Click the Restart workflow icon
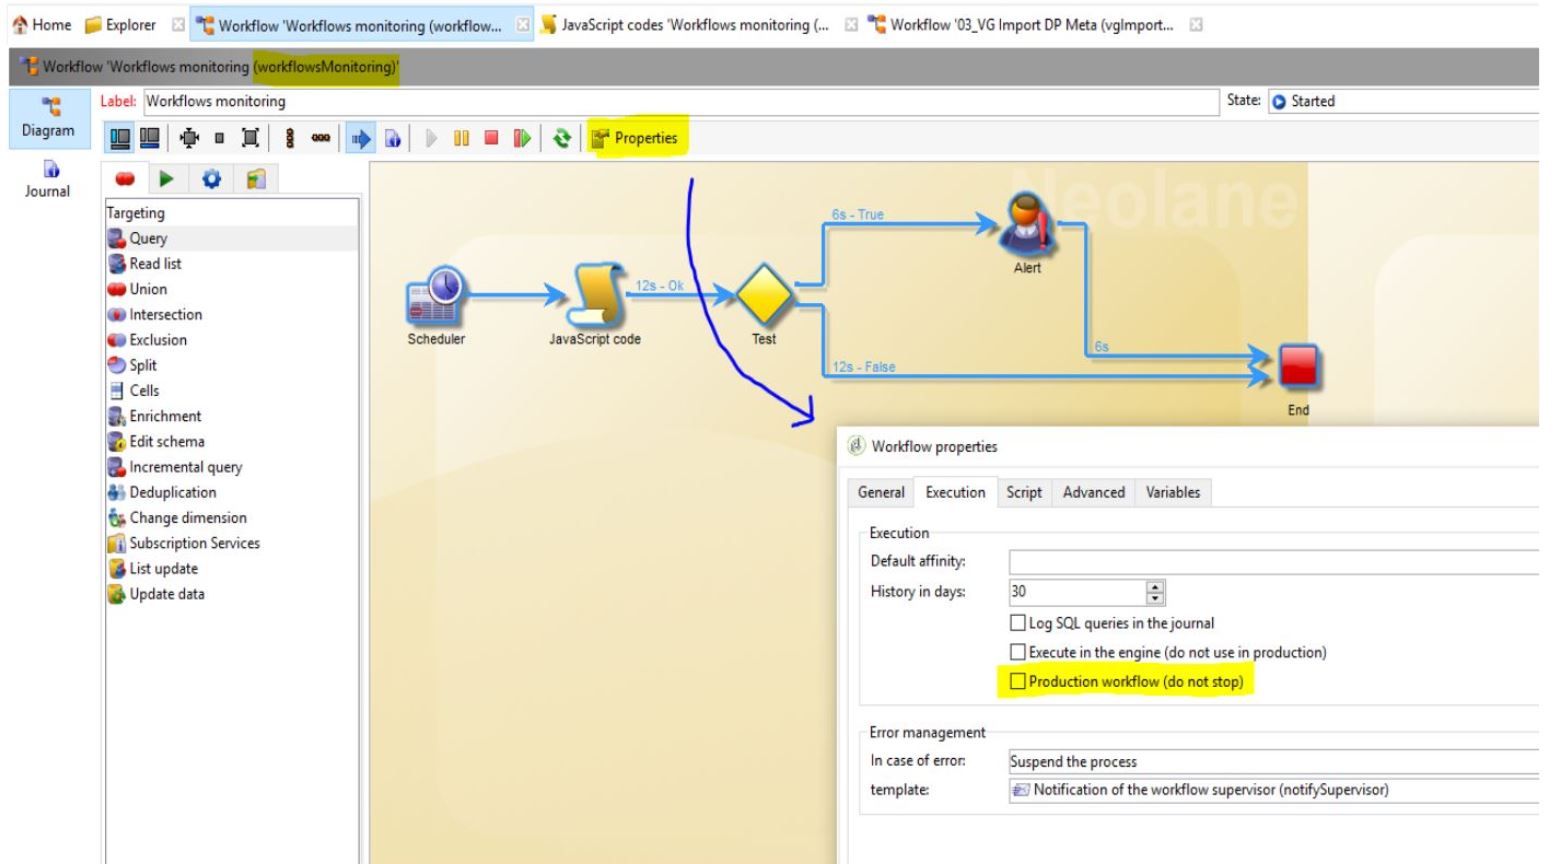Image resolution: width=1559 pixels, height=864 pixels. pyautogui.click(x=521, y=139)
